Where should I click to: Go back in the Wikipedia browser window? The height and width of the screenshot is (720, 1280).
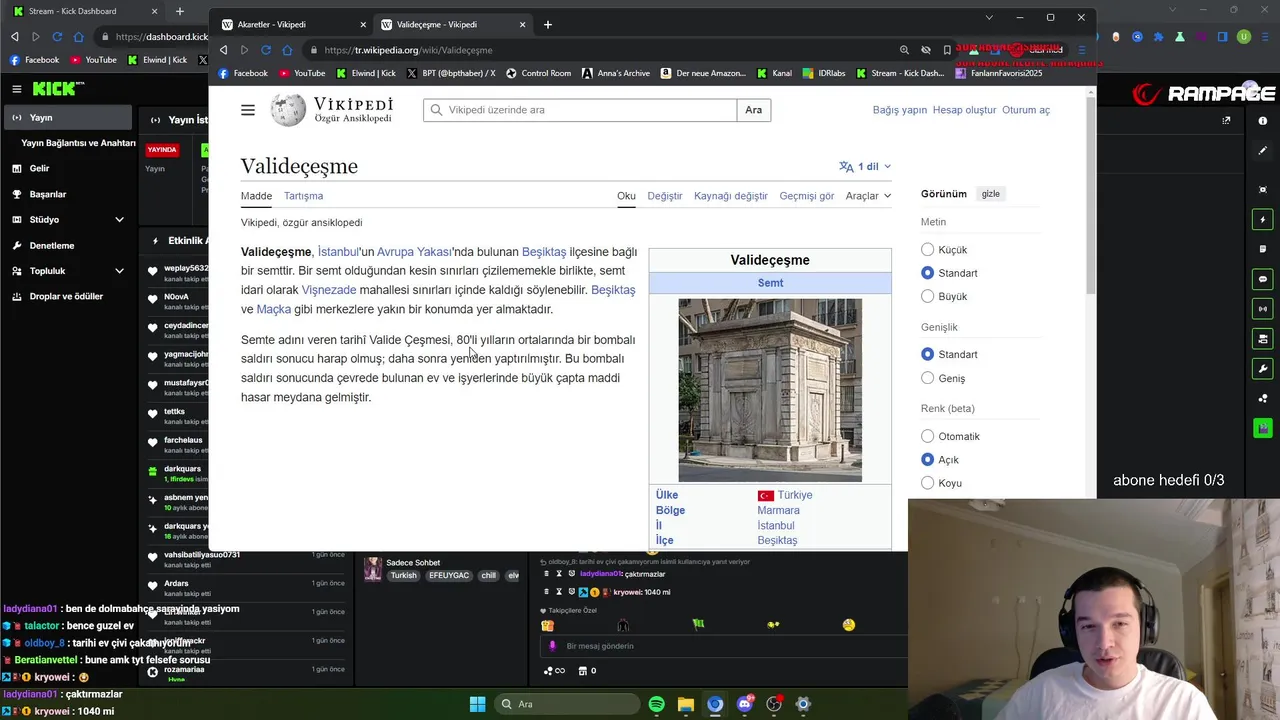[x=223, y=50]
